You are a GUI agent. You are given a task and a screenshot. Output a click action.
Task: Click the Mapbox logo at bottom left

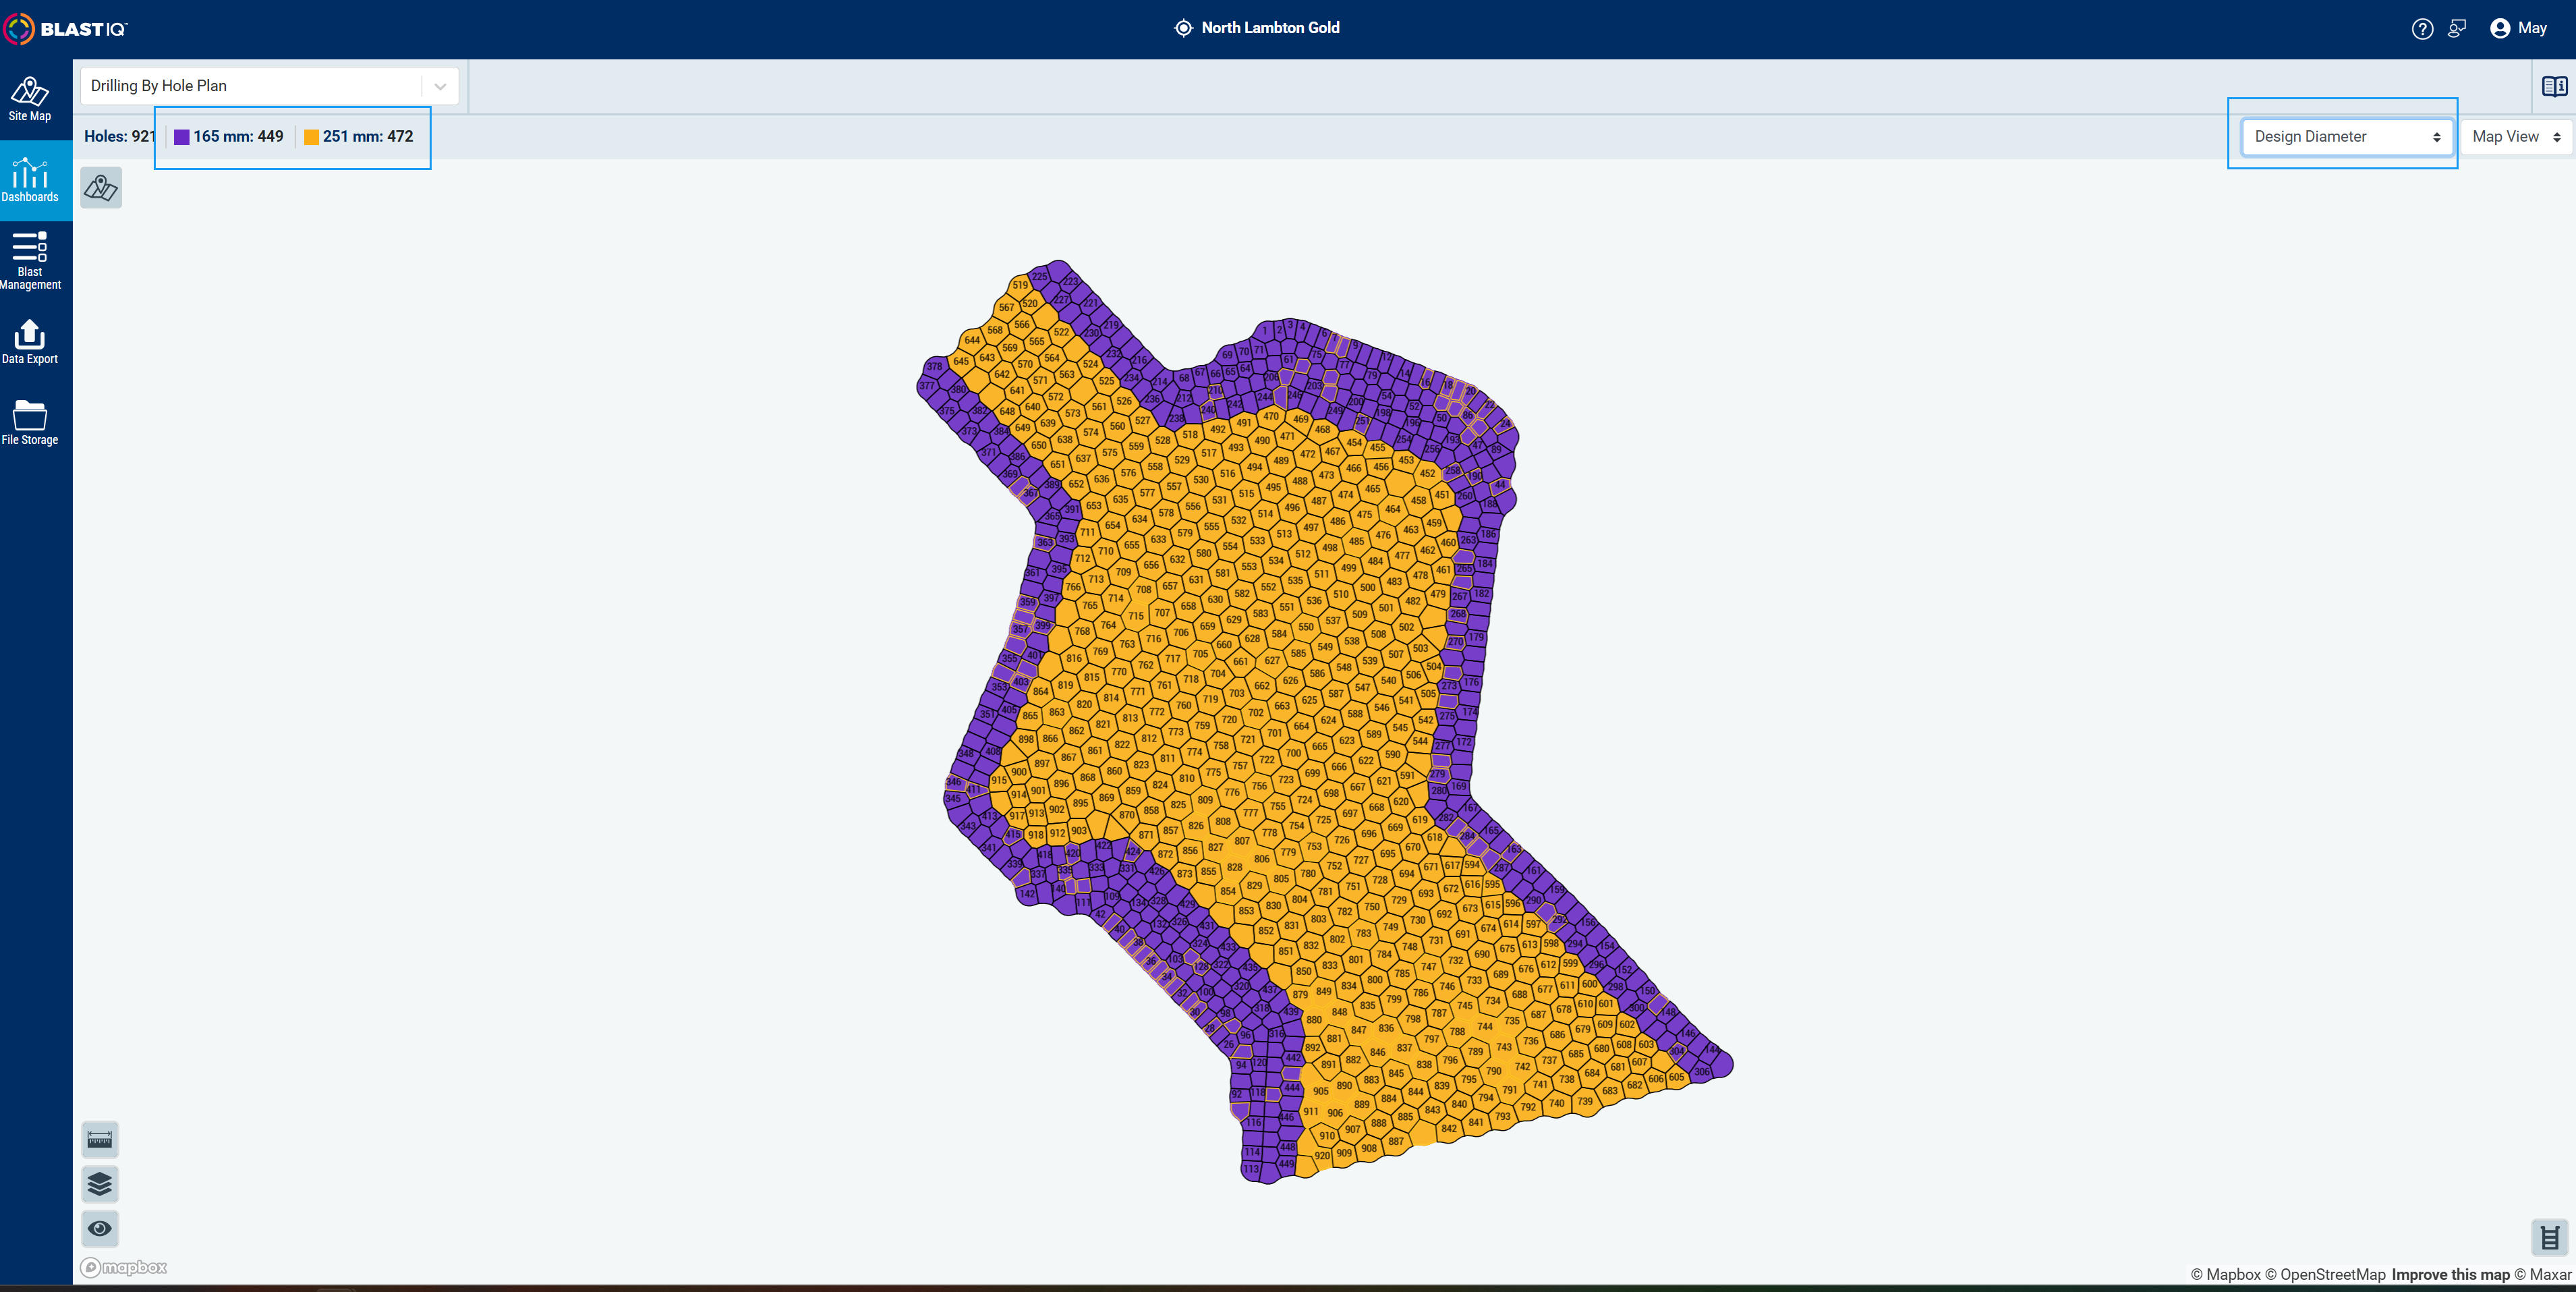124,1267
